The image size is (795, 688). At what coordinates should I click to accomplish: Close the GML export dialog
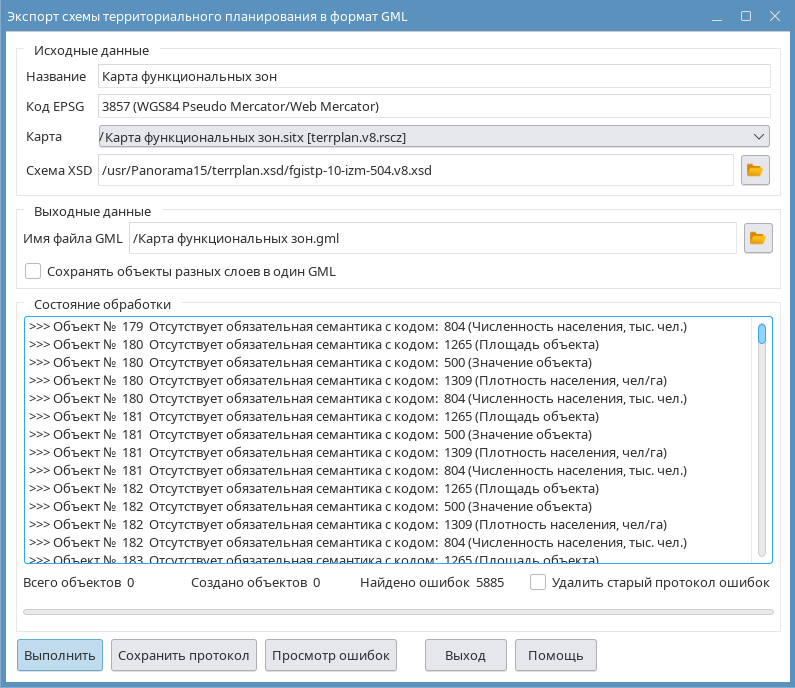[x=773, y=17]
